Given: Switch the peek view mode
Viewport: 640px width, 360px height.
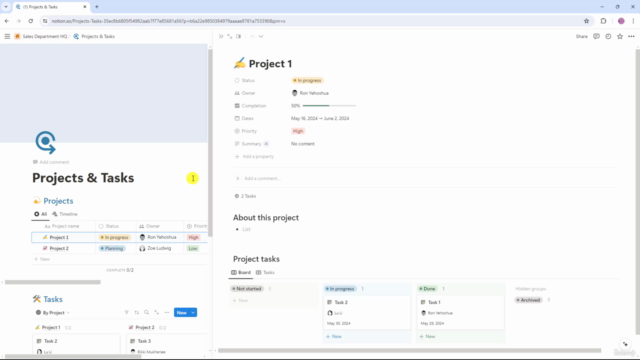Looking at the screenshot, I should pyautogui.click(x=239, y=36).
